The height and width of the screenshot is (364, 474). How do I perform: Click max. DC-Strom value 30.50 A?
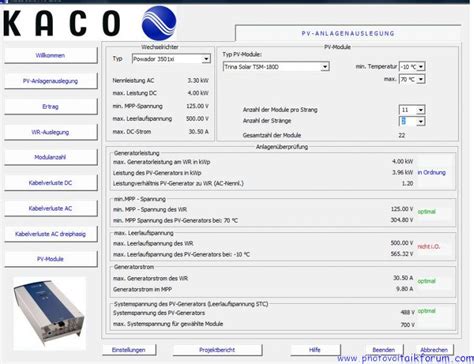point(199,132)
